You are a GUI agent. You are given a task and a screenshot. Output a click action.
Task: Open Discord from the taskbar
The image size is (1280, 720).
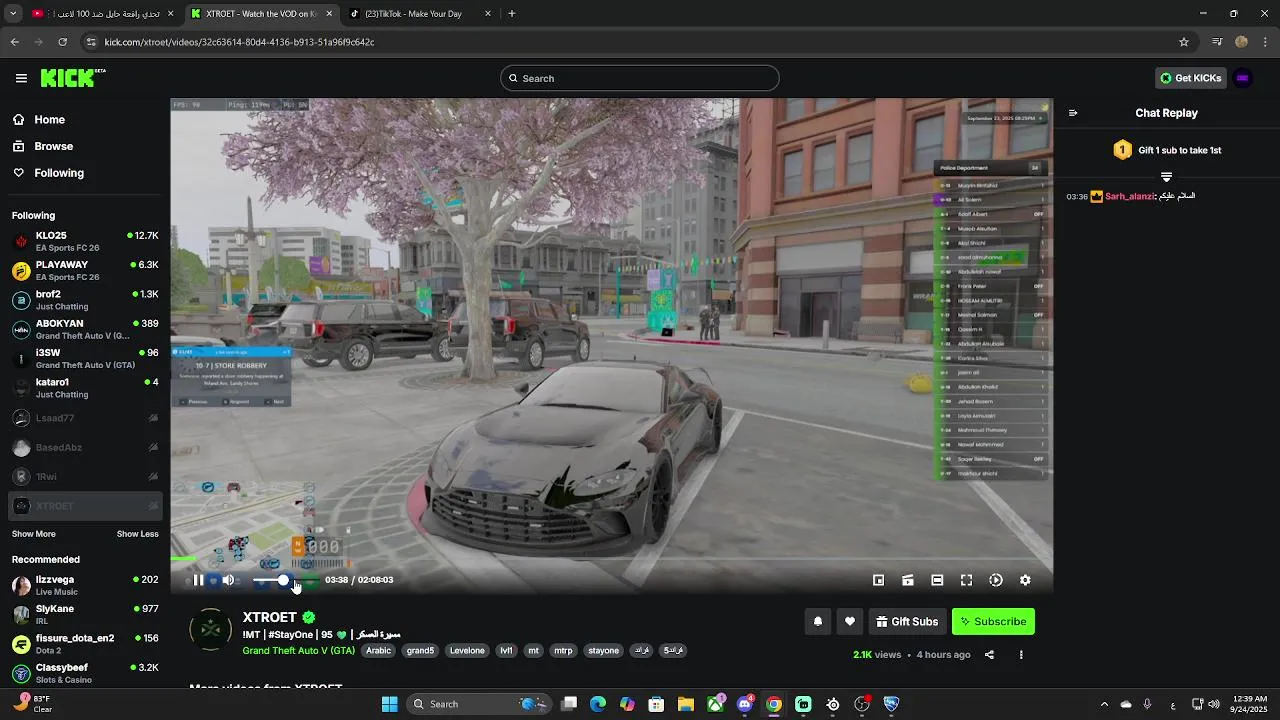point(745,704)
